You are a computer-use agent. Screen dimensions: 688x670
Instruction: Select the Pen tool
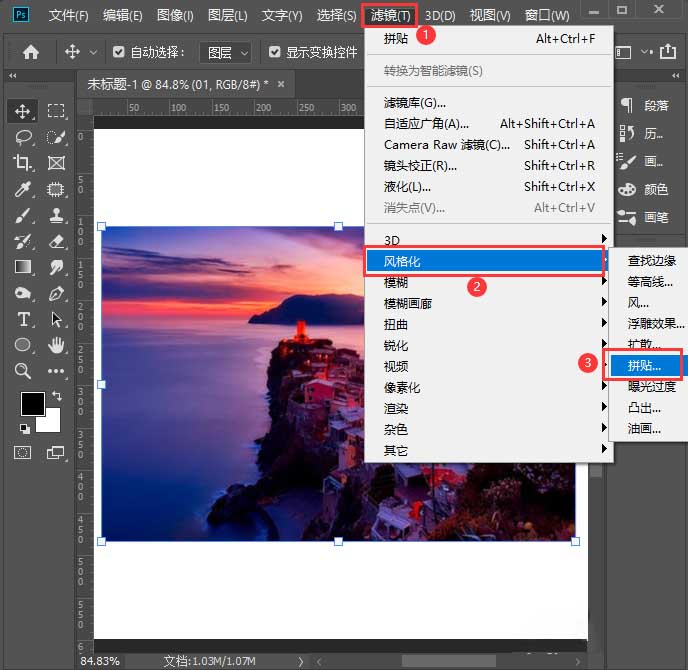(56, 293)
